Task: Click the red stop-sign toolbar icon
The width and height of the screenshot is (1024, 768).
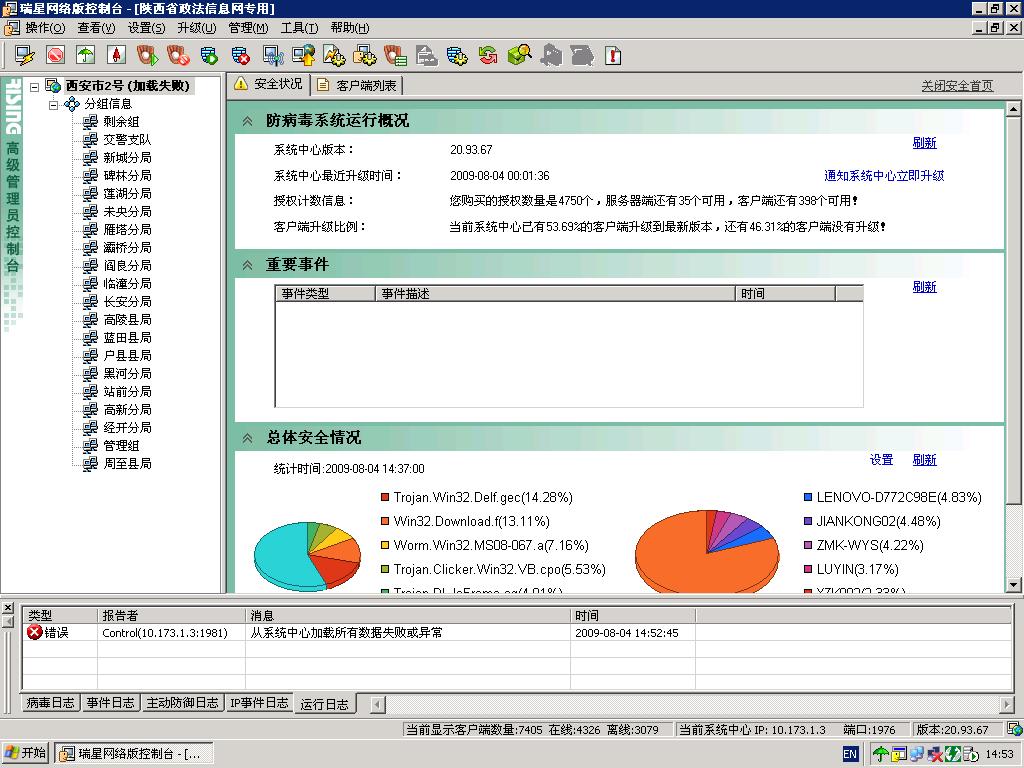Action: [56, 56]
